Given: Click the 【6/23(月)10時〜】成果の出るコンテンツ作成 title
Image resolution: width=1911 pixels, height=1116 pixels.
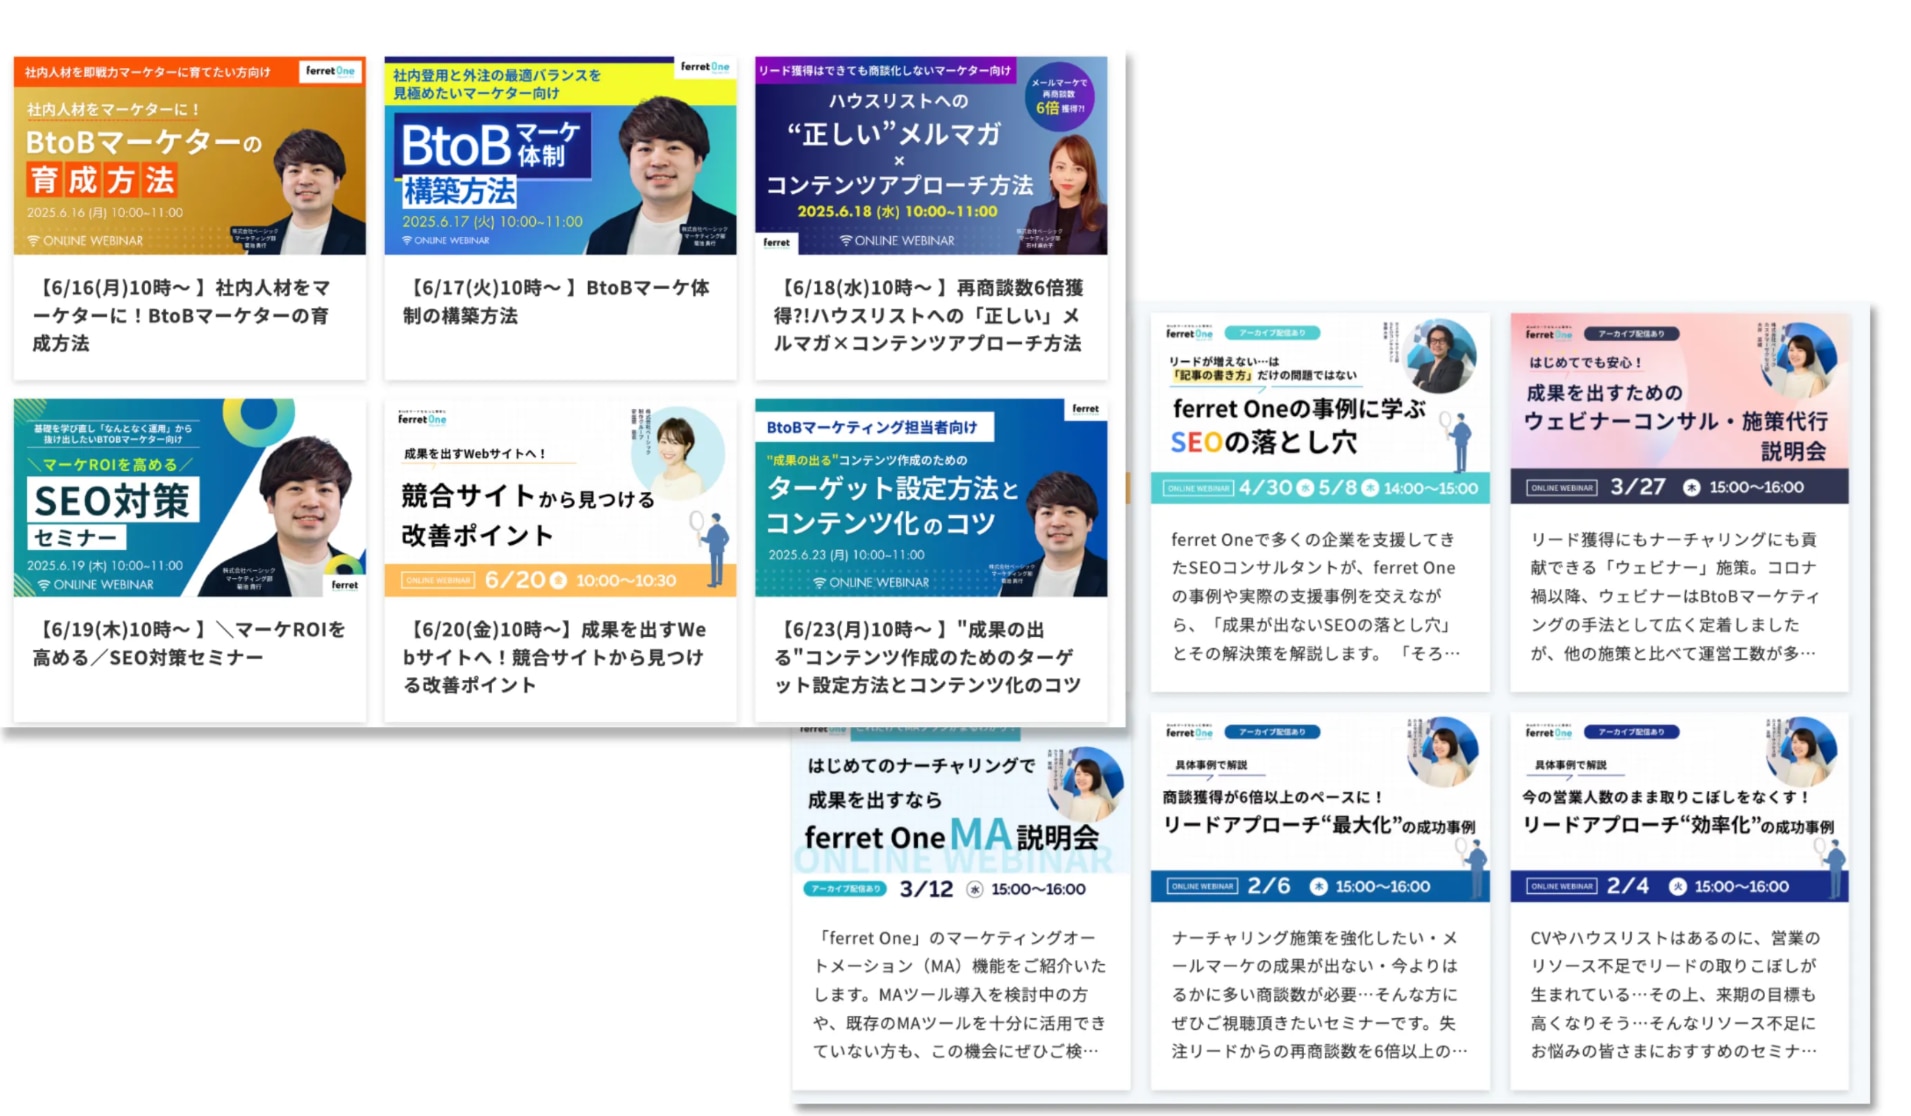Looking at the screenshot, I should (928, 657).
